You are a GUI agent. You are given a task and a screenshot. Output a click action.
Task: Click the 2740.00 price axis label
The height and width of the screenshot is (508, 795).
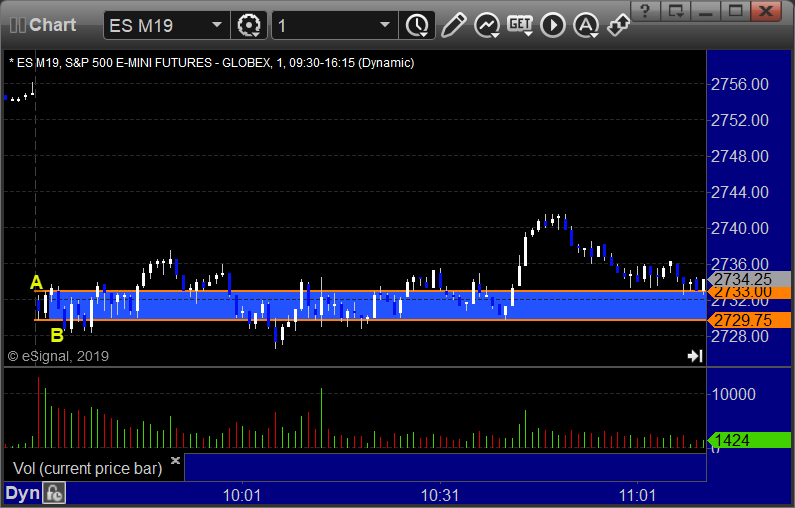point(740,228)
